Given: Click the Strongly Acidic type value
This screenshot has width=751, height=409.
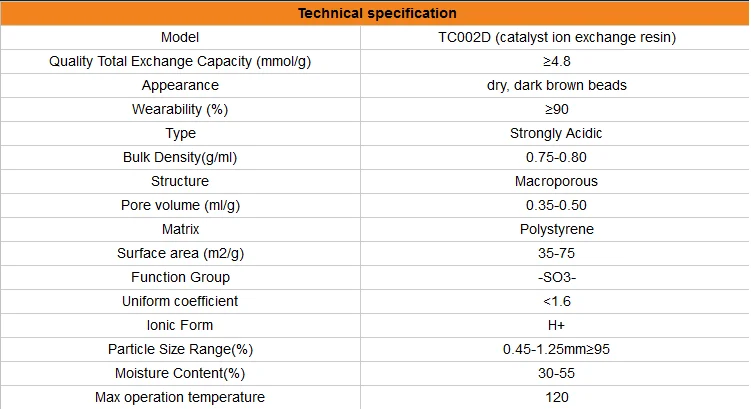Looking at the screenshot, I should [556, 133].
